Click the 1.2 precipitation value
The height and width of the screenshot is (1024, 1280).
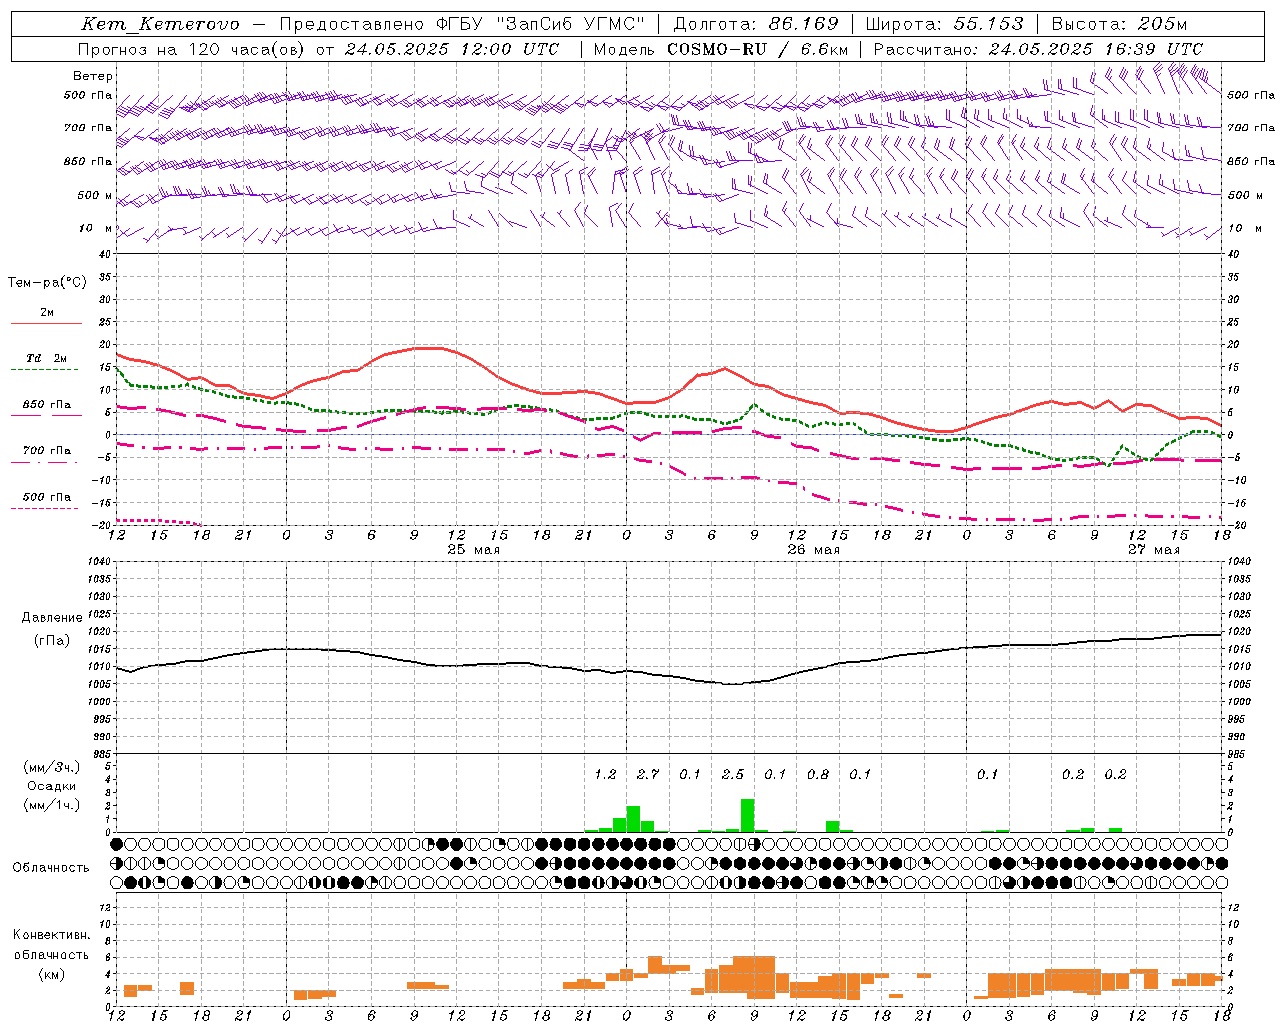[x=605, y=774]
